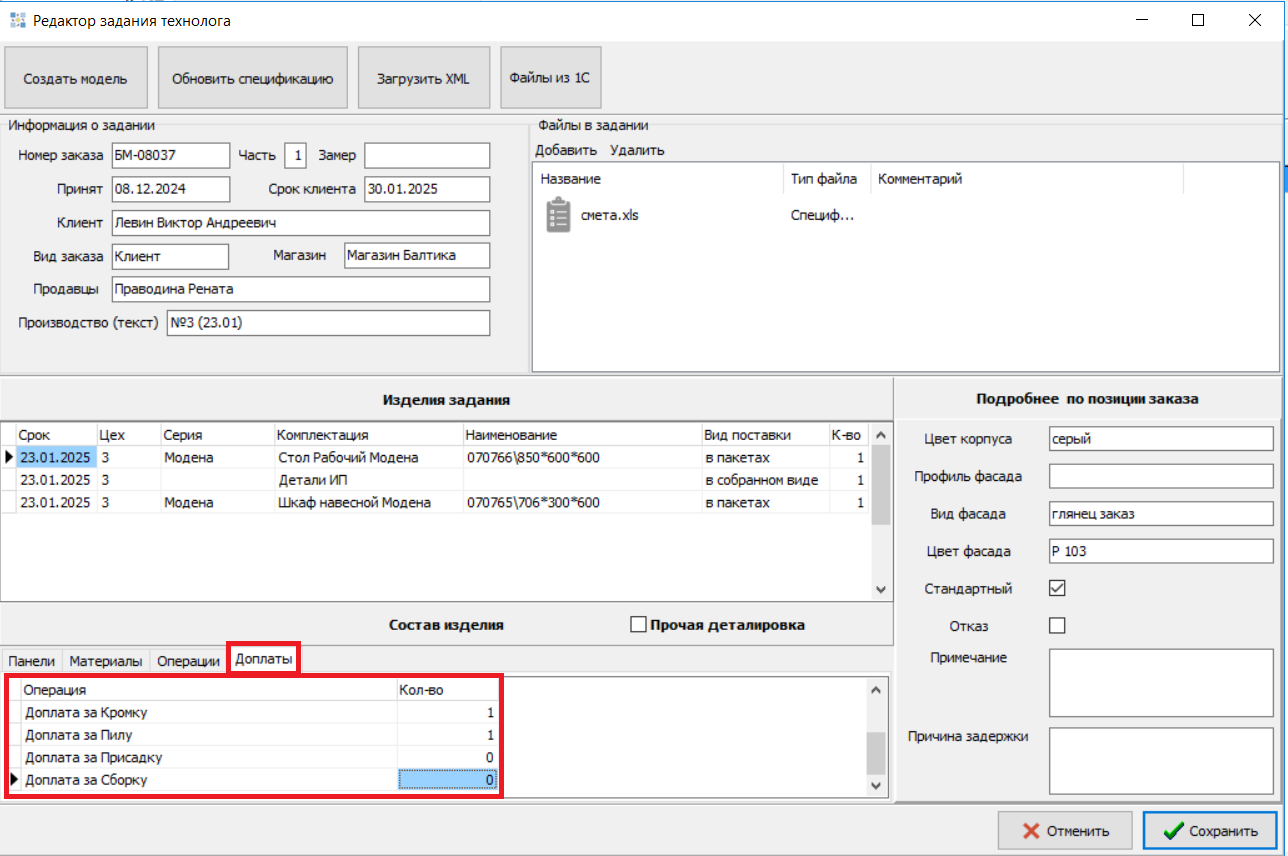Switch to the Панели tab
This screenshot has width=1288, height=856.
[x=32, y=661]
